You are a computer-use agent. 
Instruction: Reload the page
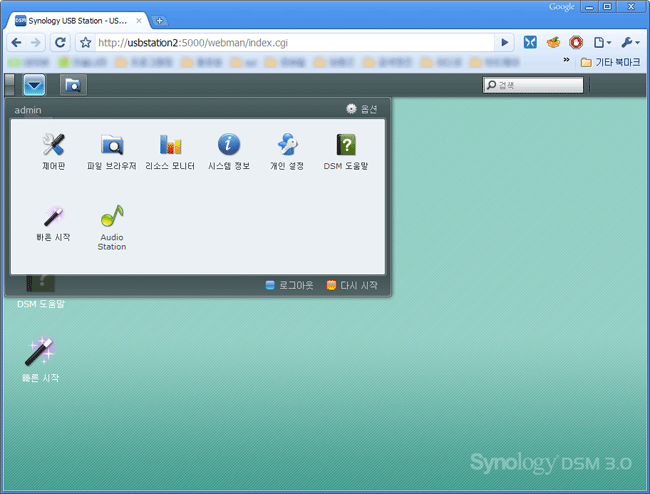click(60, 42)
